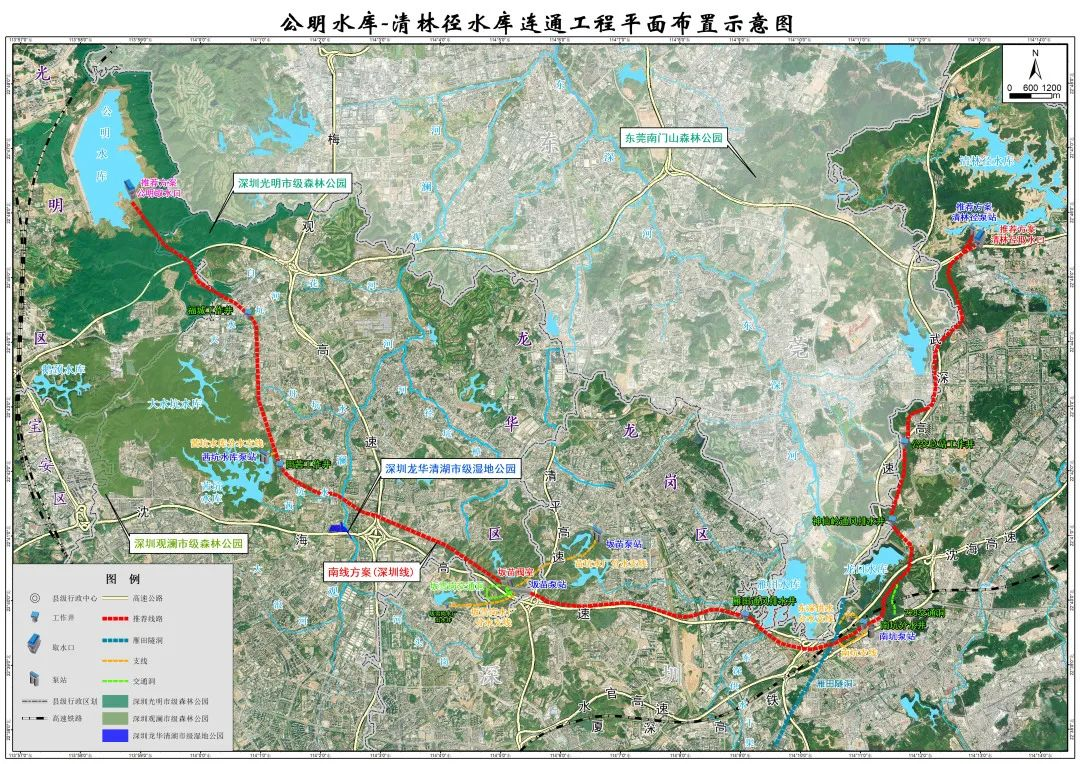Click the 泵站 icon in the legend

35,679
